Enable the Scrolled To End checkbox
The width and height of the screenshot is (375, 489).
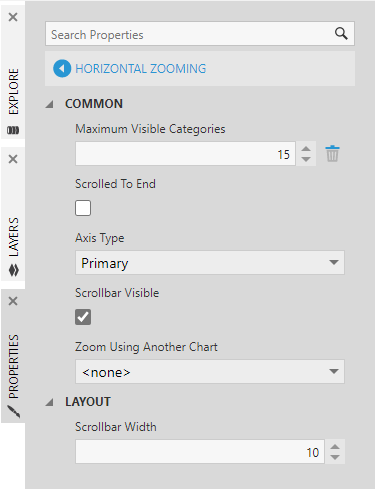point(83,208)
